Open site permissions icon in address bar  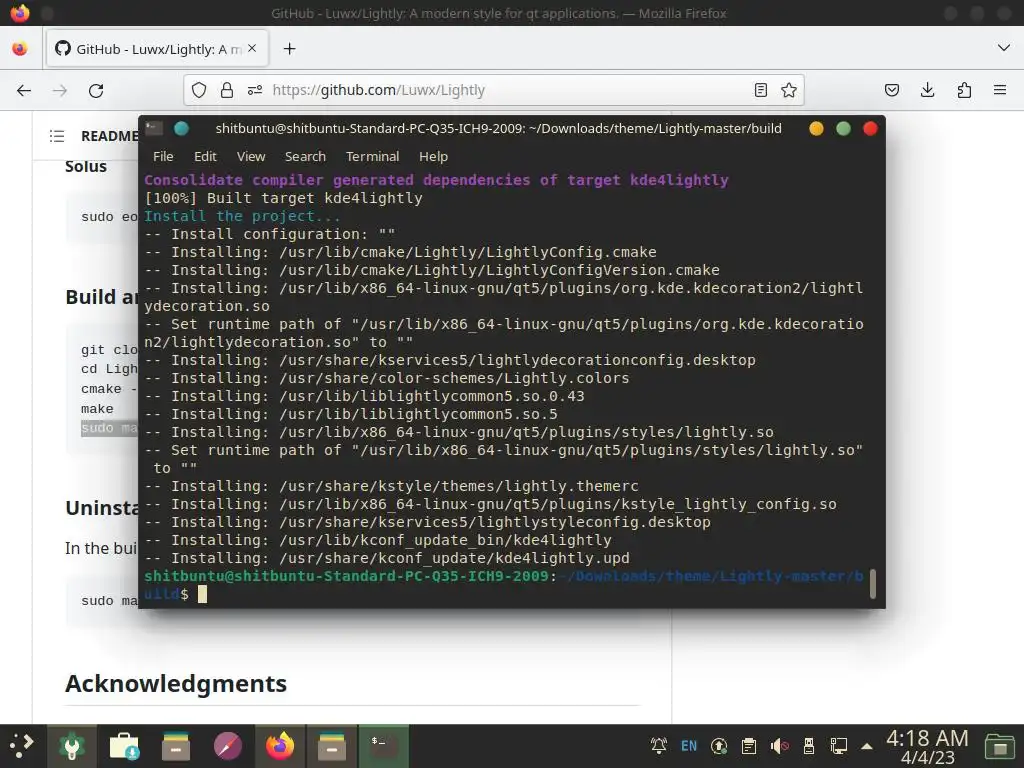(x=255, y=90)
